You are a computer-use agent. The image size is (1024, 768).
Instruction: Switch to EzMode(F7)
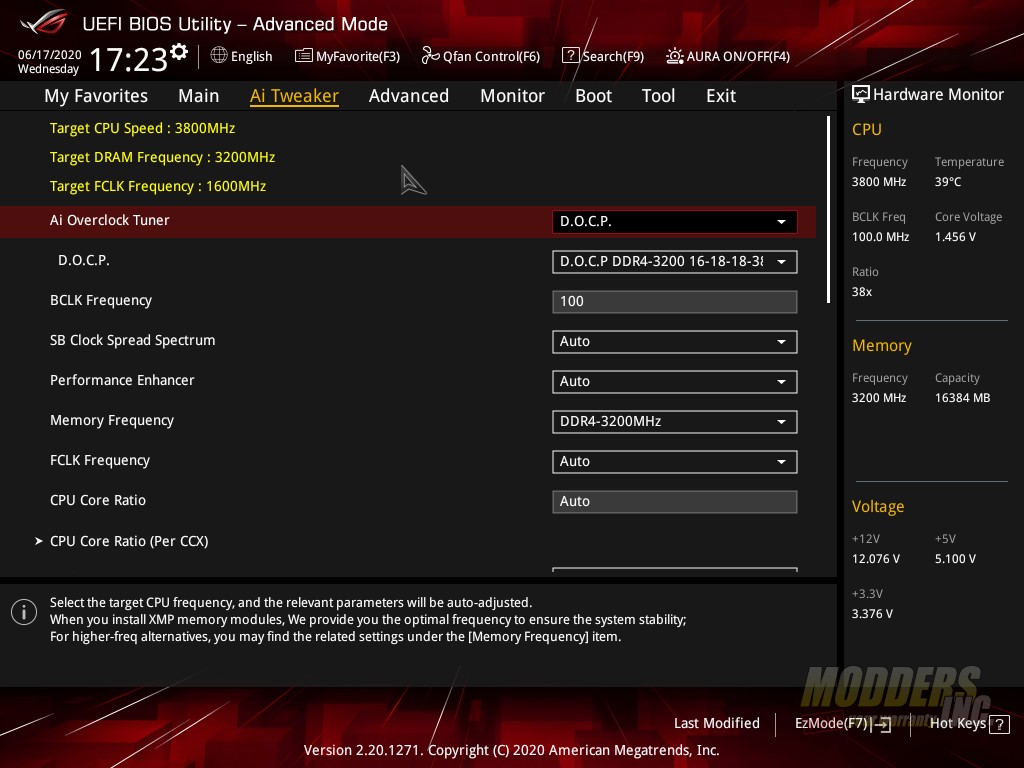pos(842,723)
